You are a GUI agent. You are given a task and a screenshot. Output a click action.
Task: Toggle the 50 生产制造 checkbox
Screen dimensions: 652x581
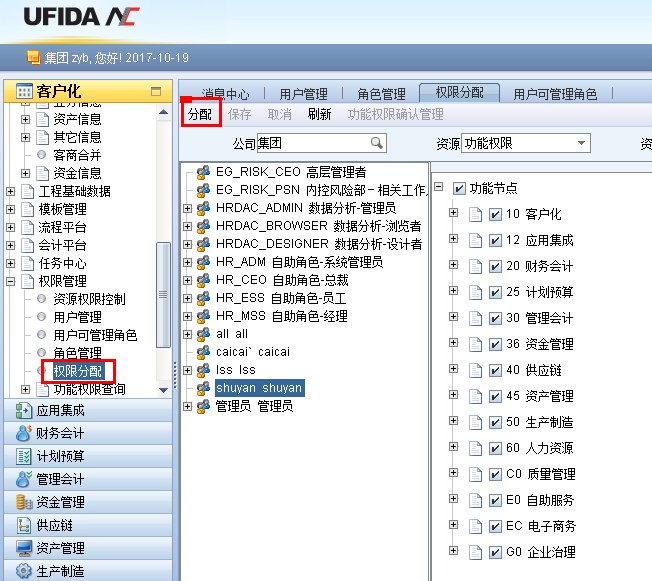coord(495,423)
